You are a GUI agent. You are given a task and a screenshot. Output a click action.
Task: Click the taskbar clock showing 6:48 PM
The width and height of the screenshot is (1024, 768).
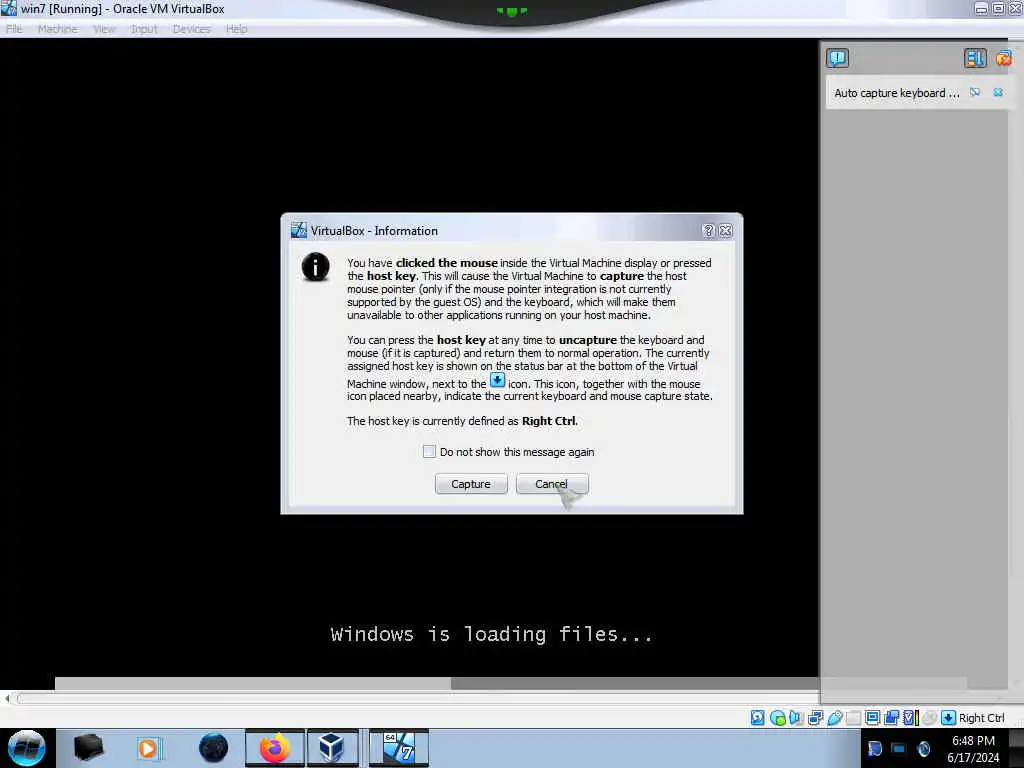(973, 749)
